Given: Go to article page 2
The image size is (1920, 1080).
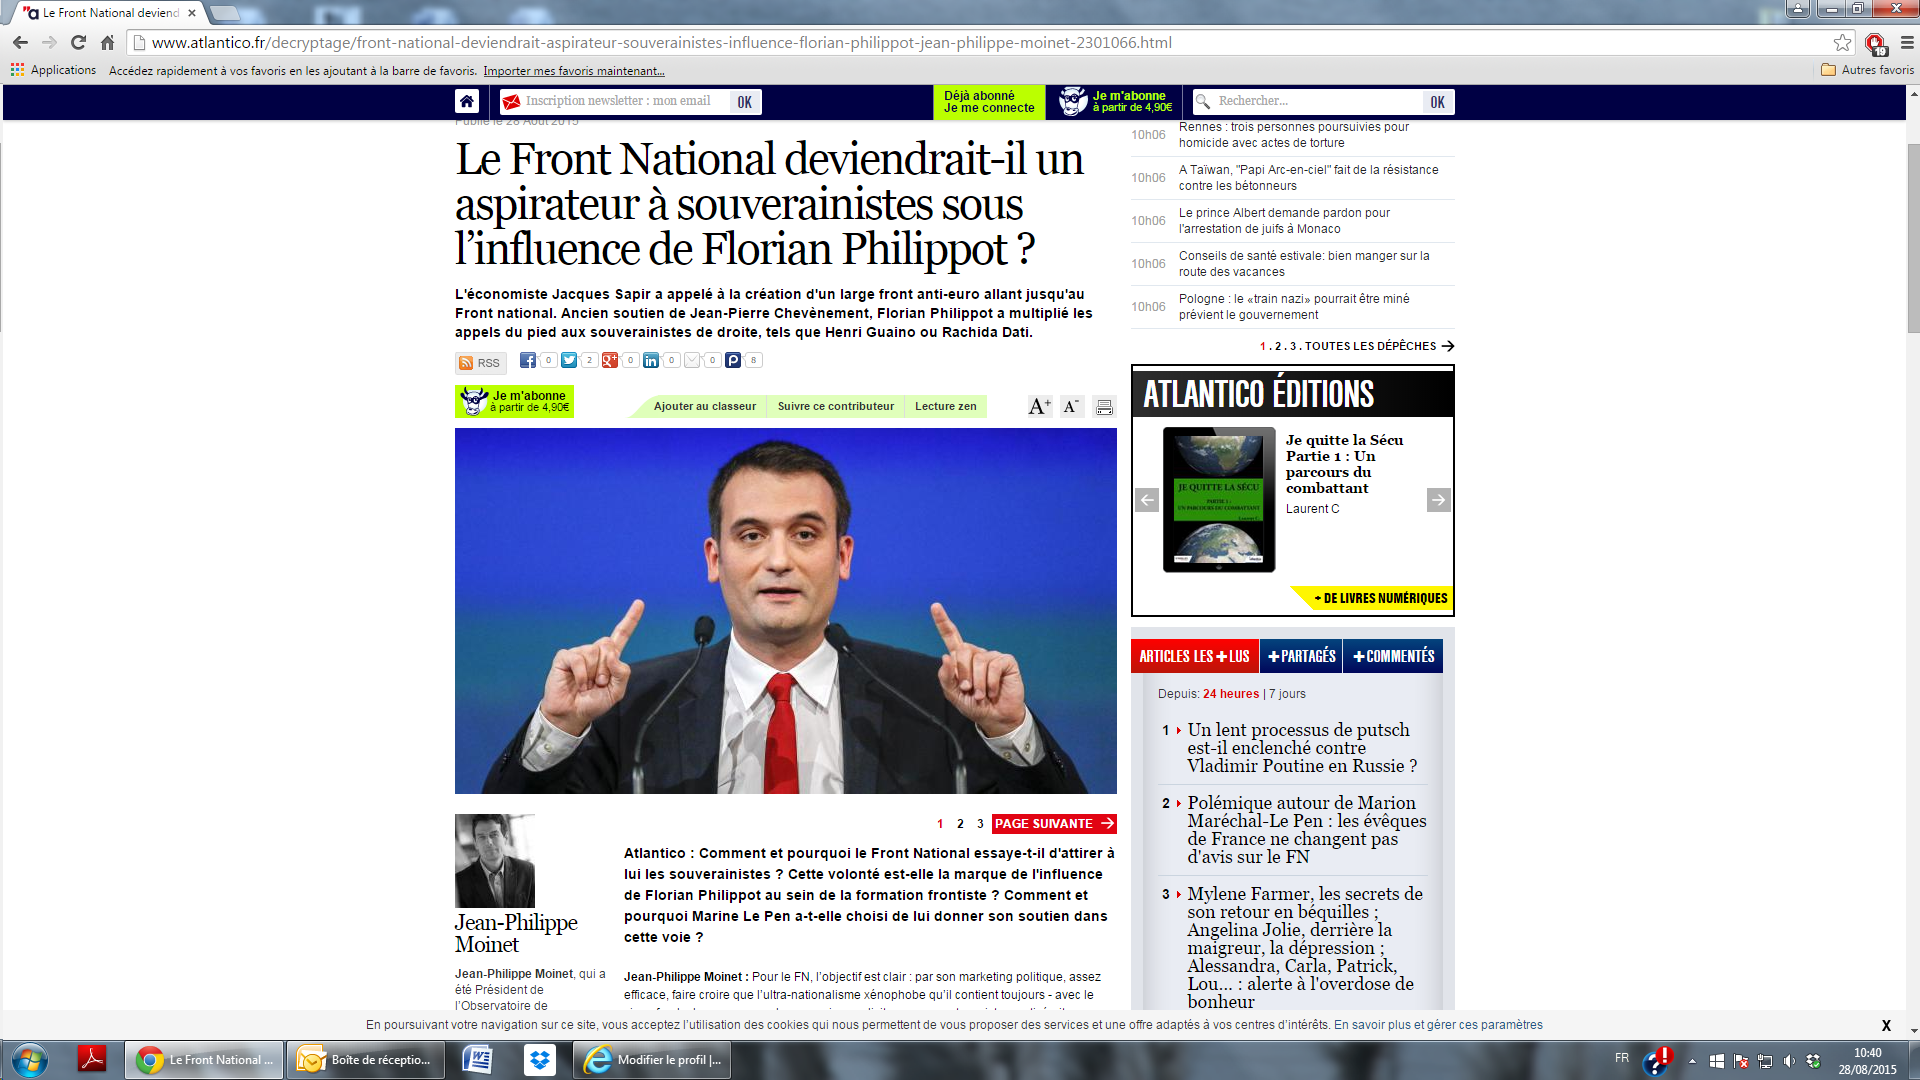Looking at the screenshot, I should coord(960,824).
